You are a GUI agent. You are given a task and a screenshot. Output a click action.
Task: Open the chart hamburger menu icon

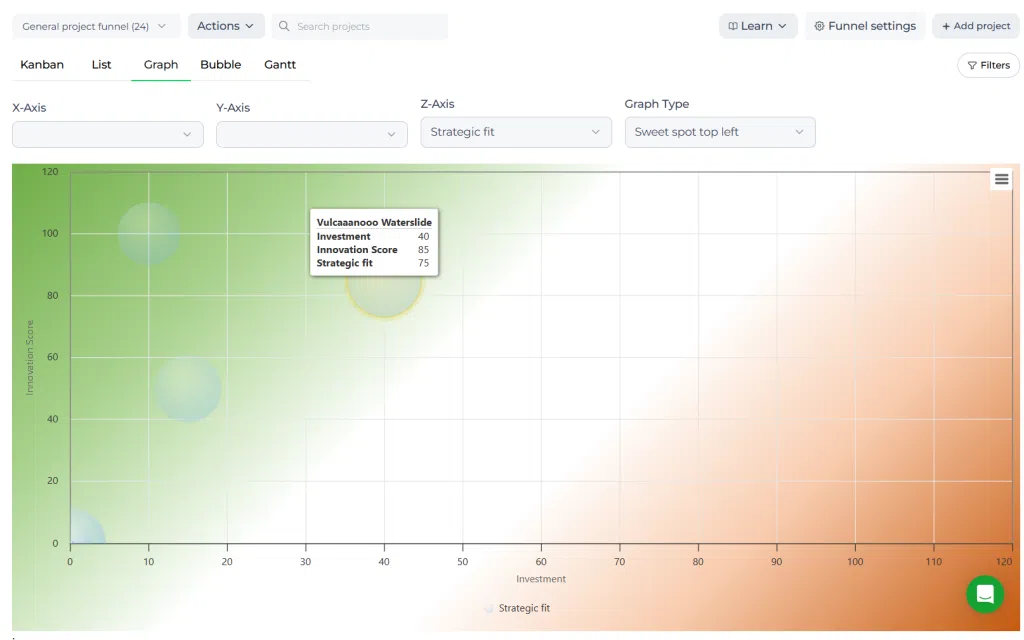pos(1001,179)
